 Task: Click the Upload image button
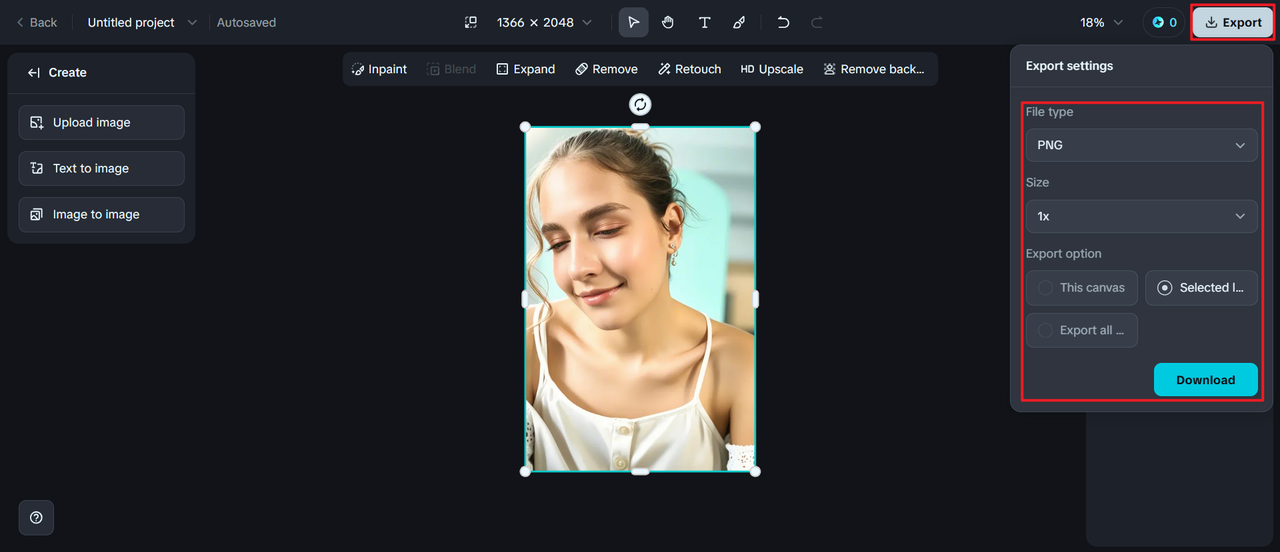(x=101, y=122)
